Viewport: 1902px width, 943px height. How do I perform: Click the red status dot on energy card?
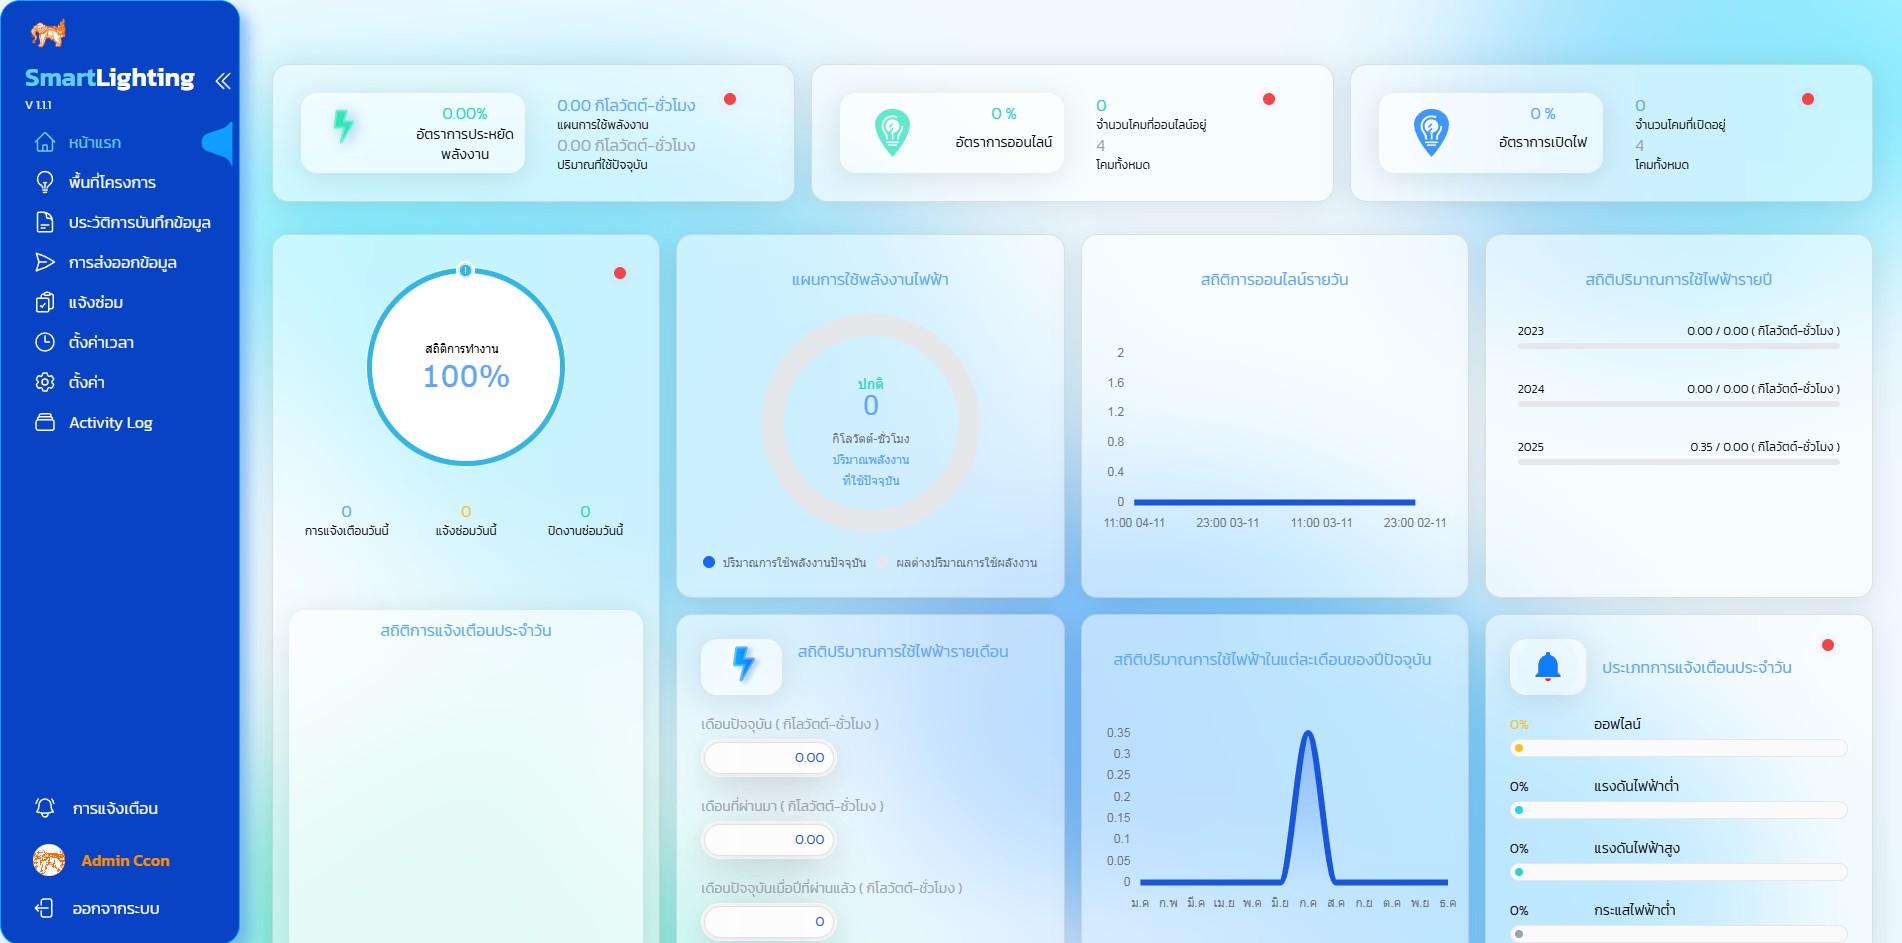coord(730,99)
